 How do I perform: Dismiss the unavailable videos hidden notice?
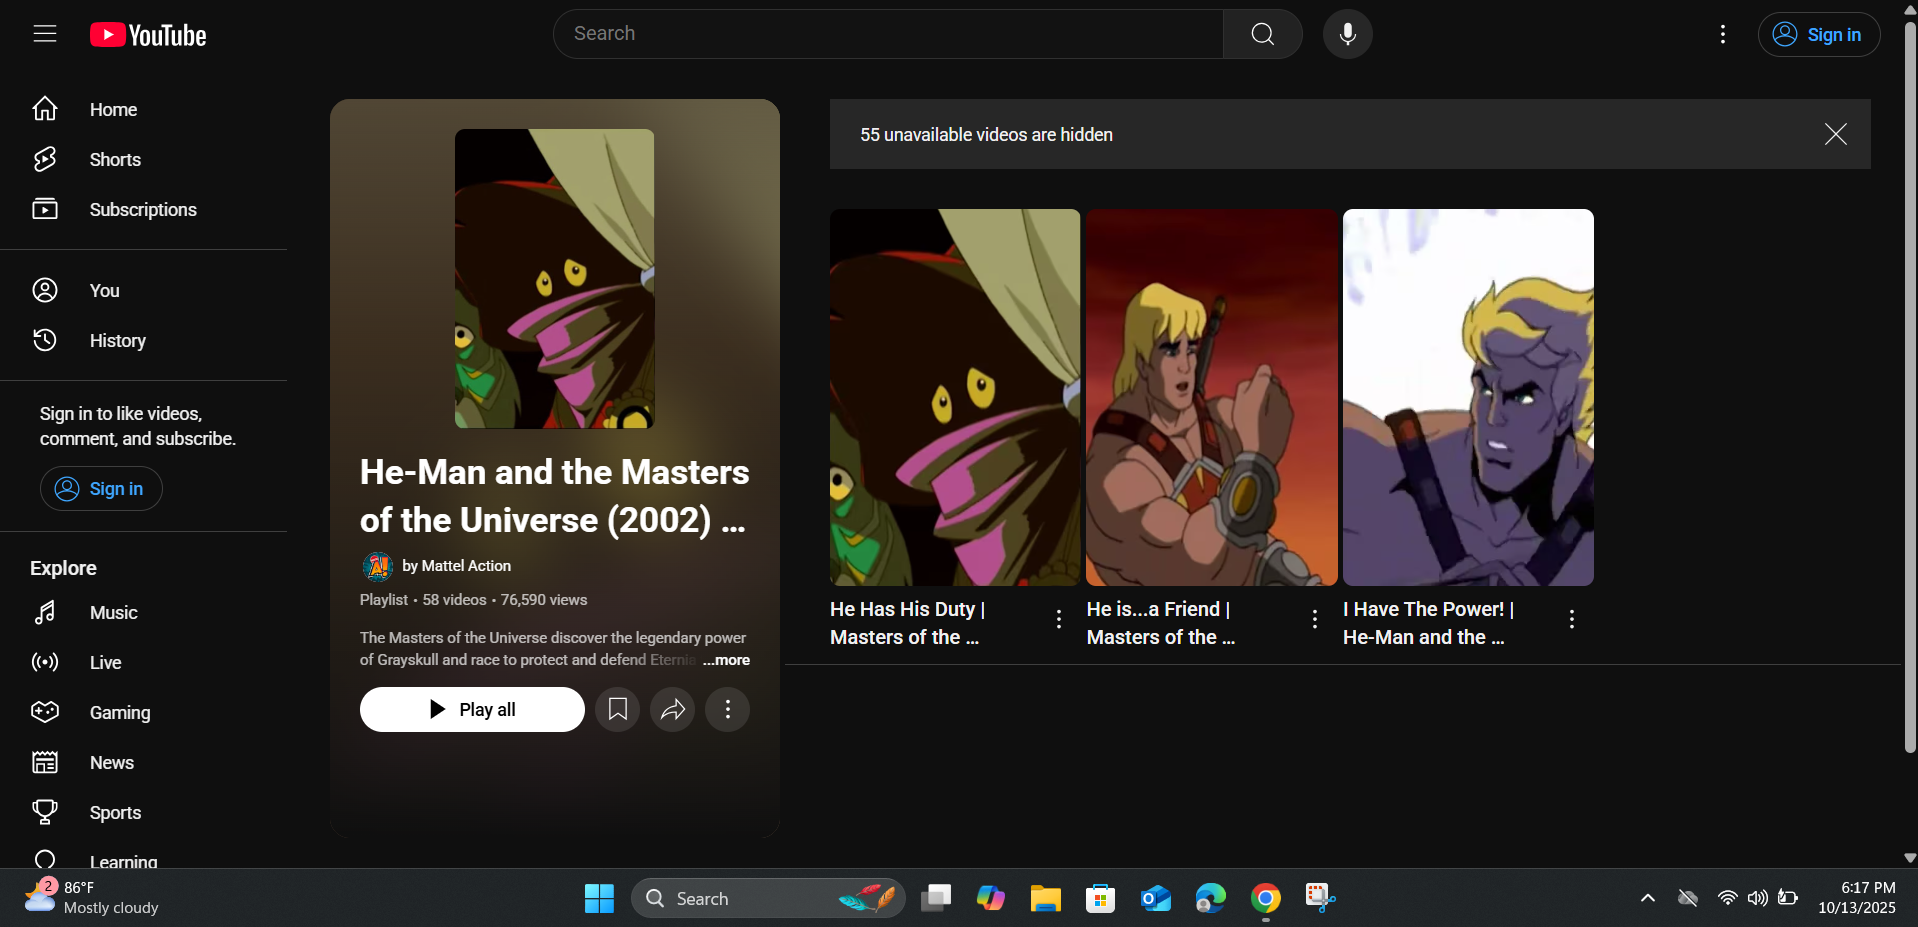pos(1835,134)
